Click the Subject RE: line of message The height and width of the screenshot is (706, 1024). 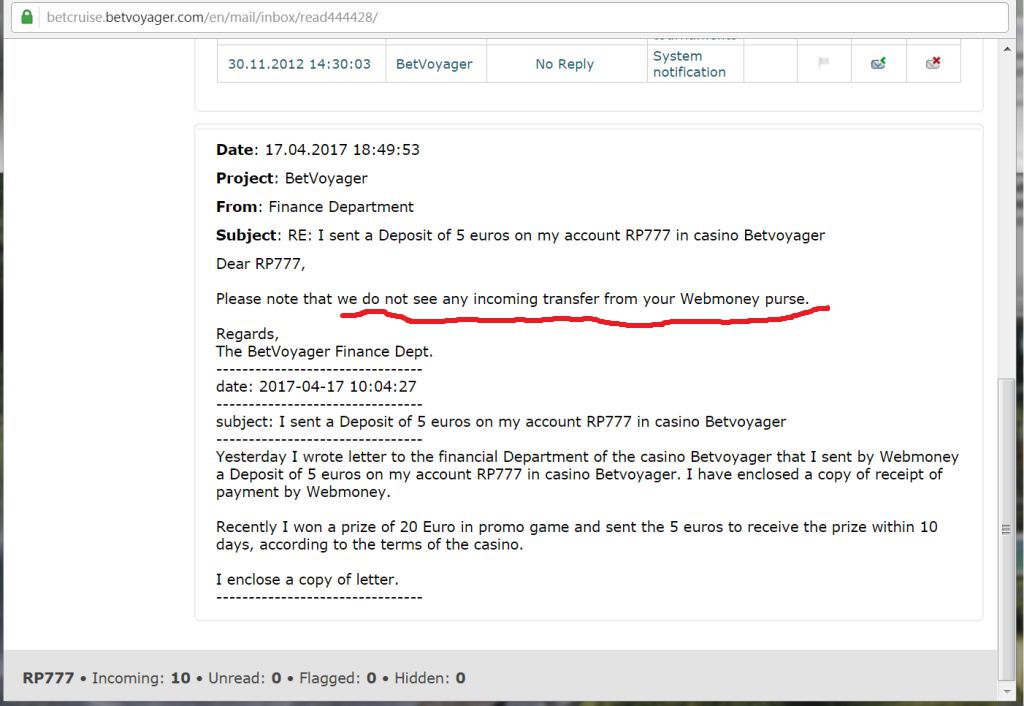(x=520, y=235)
